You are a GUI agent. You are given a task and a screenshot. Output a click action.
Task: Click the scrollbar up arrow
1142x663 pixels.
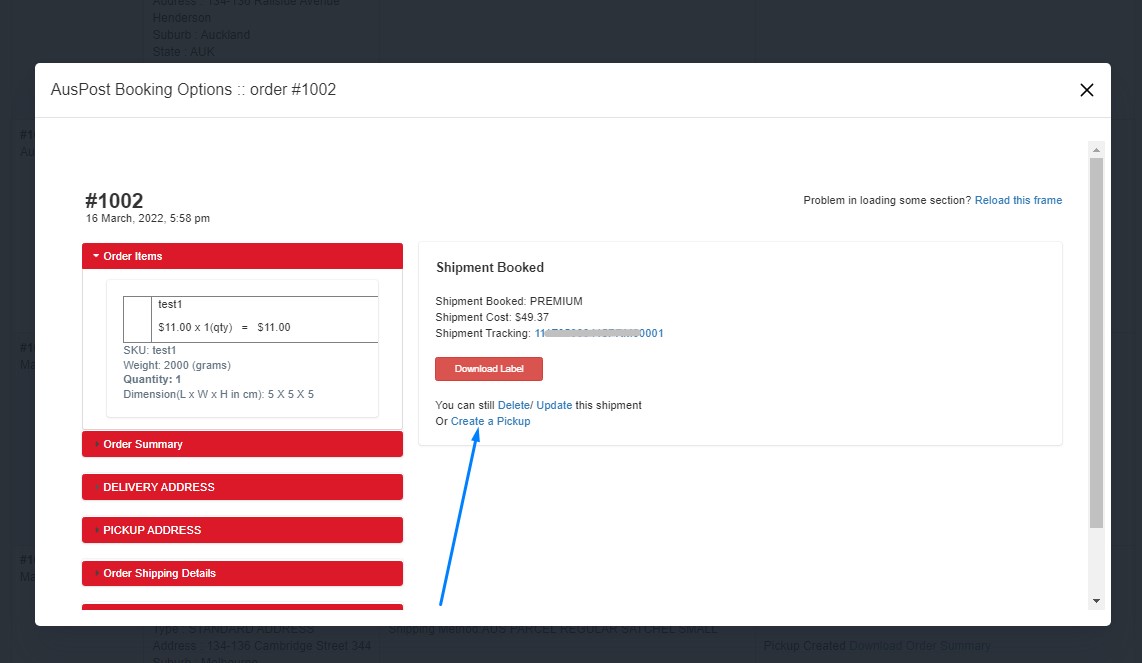tap(1096, 150)
